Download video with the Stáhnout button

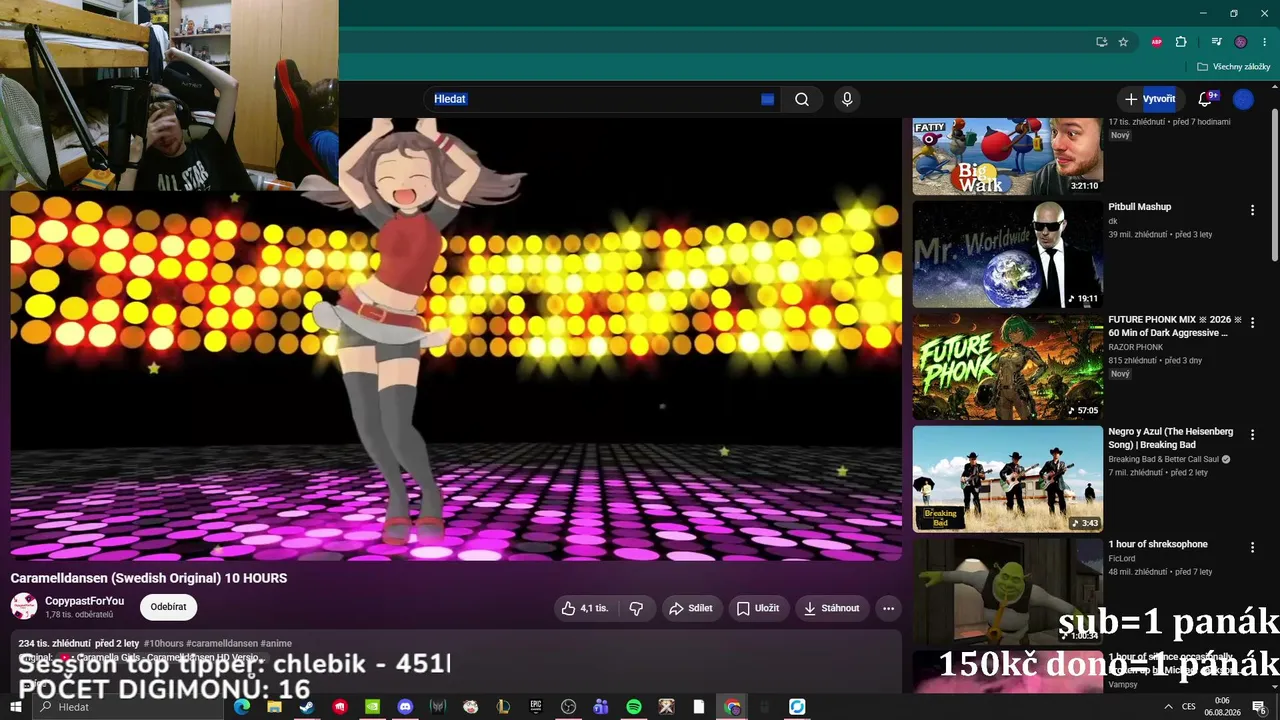(832, 608)
